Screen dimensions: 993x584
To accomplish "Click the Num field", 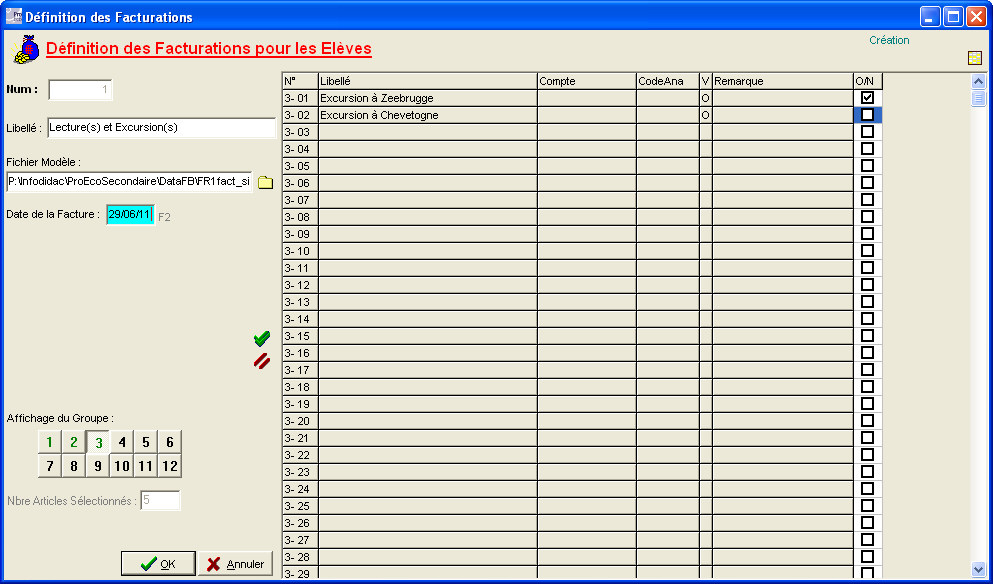I will (x=80, y=90).
